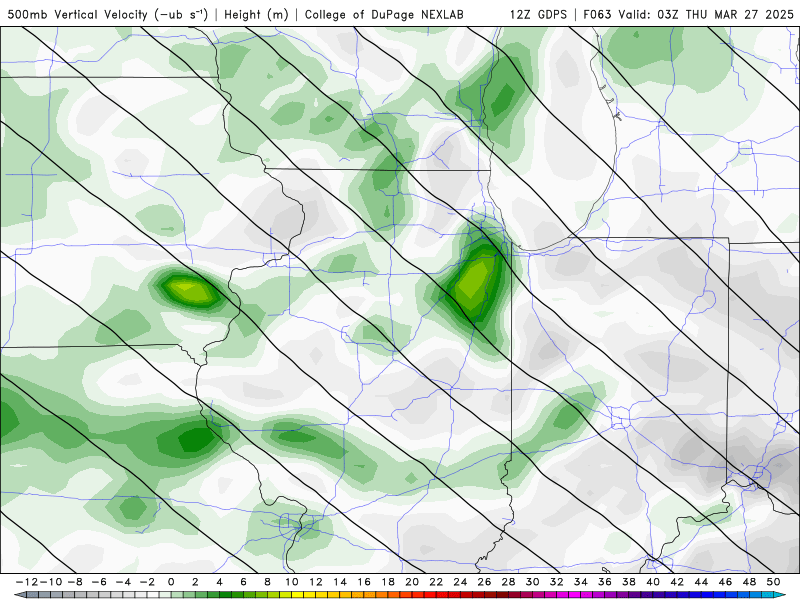800x600 pixels.
Task: Choose the 42 number on the color legend
Action: point(677,582)
